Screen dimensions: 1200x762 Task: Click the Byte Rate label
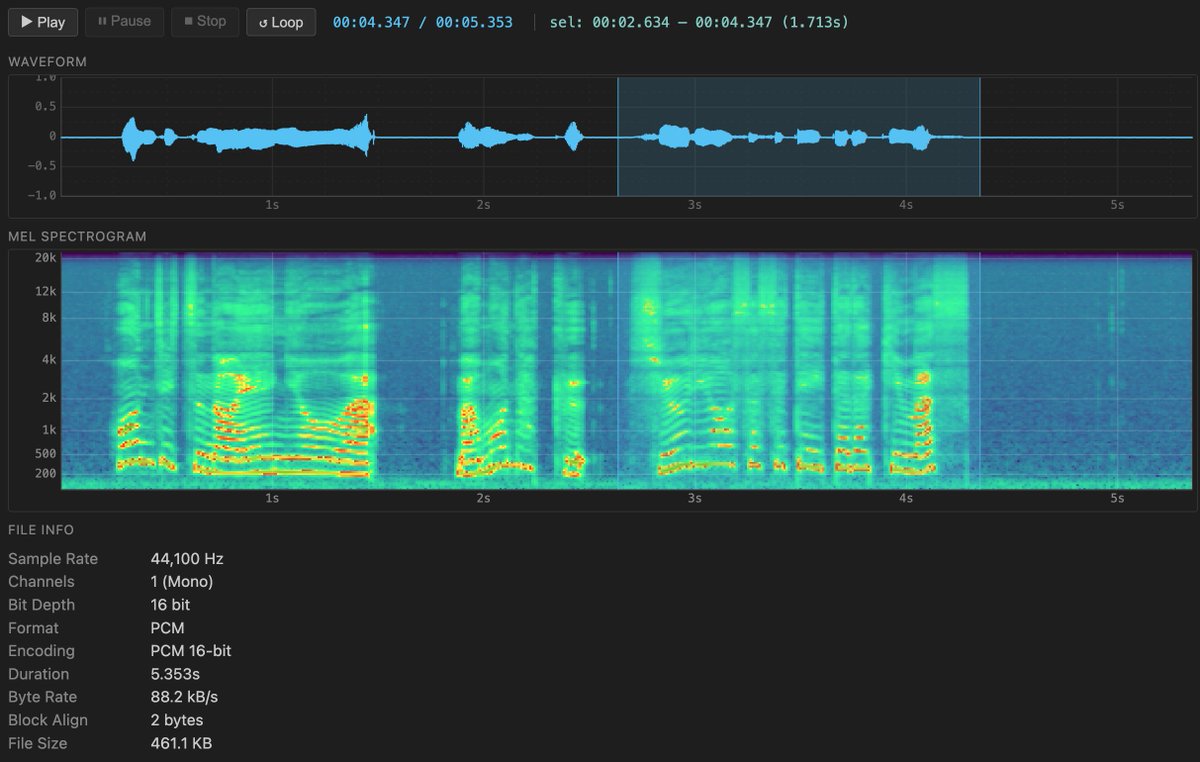tap(42, 697)
